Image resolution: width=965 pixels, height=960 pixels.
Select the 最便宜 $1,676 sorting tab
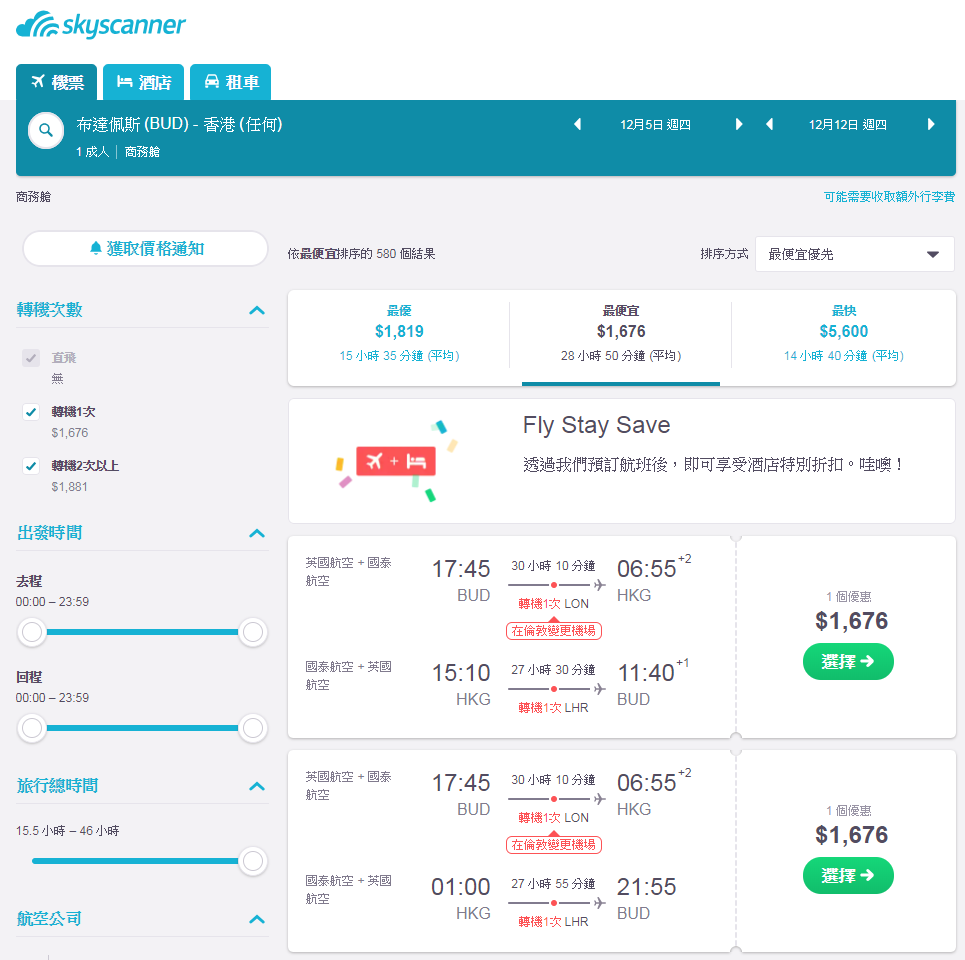[621, 337]
